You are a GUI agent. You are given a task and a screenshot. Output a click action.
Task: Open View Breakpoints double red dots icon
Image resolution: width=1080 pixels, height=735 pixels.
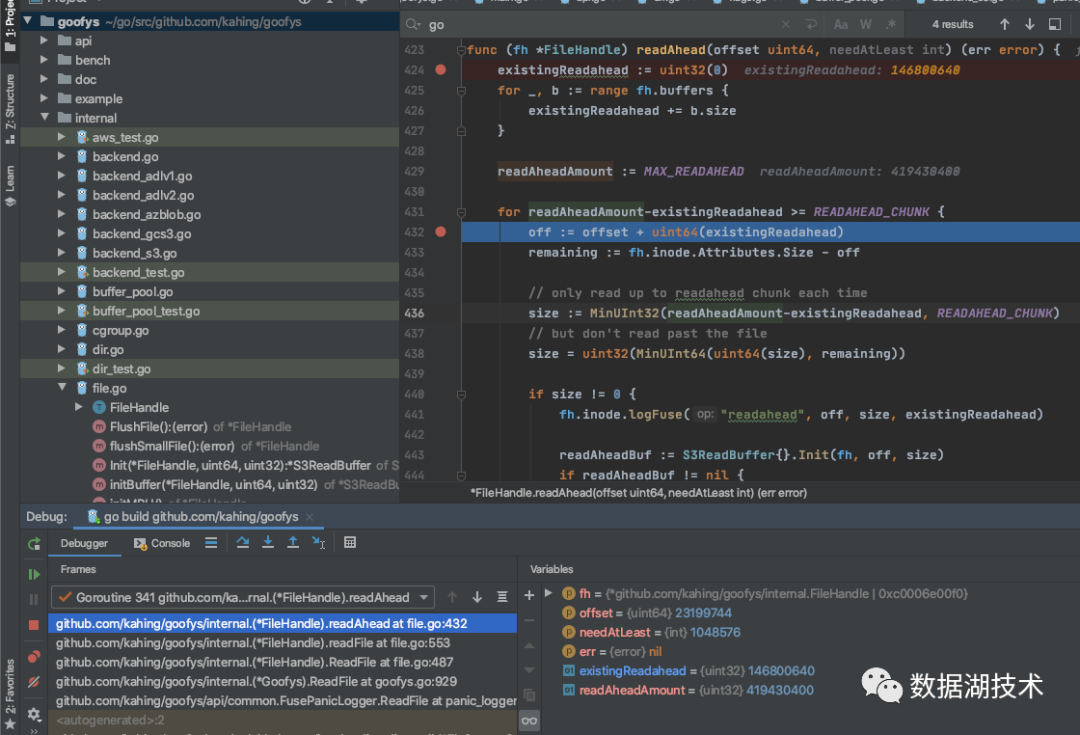(34, 657)
